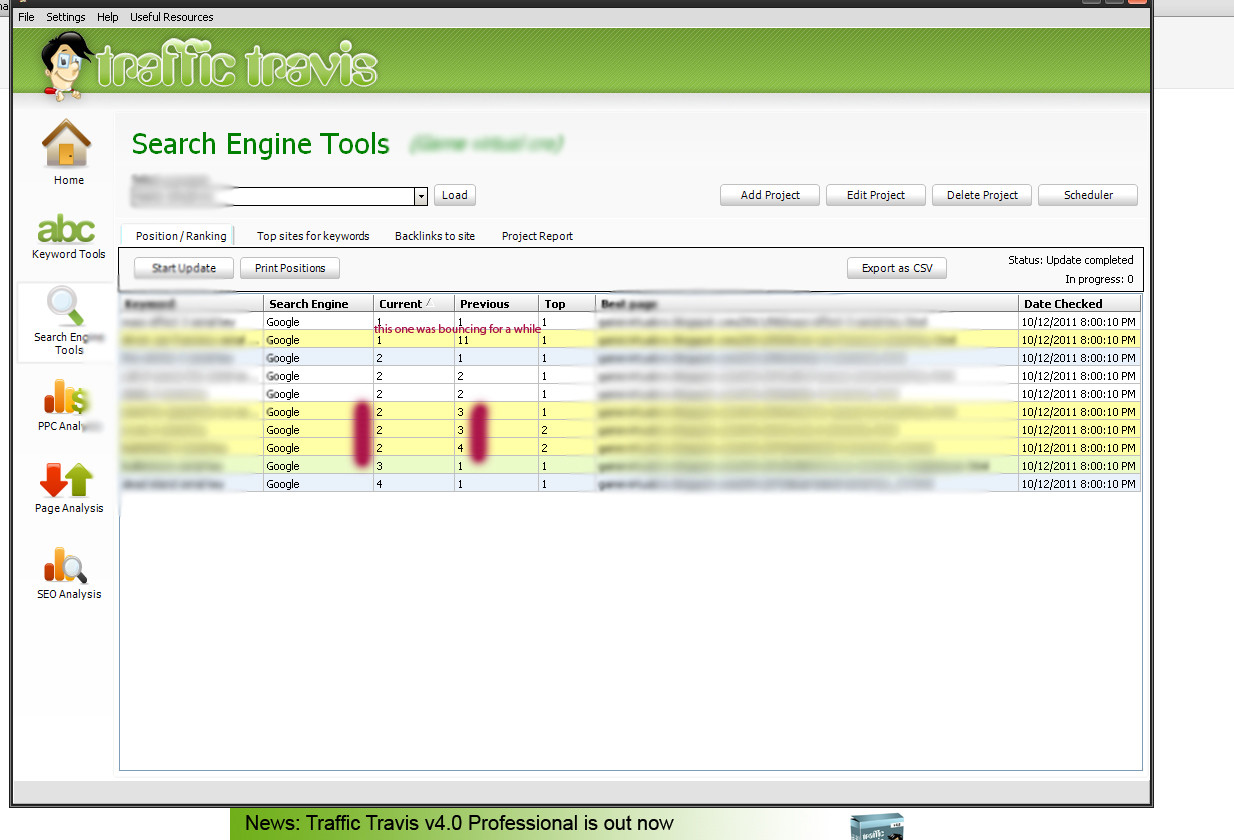Open the SEO Analysis section
Viewport: 1234px width, 840px height.
click(68, 573)
